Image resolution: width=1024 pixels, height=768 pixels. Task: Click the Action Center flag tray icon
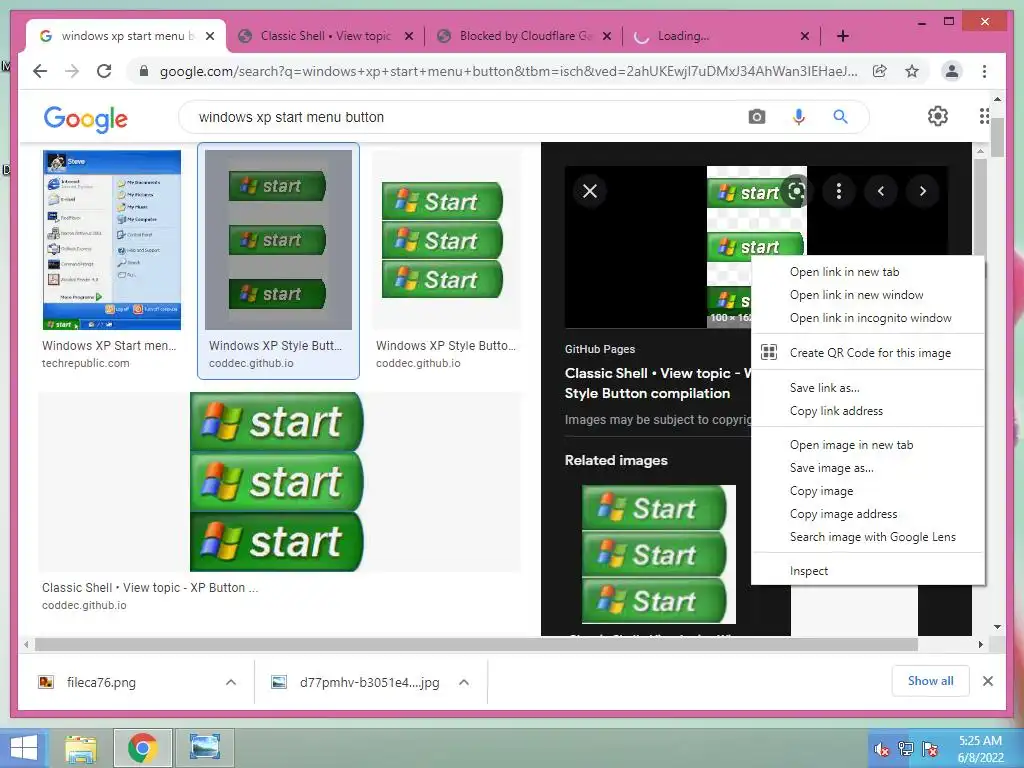[930, 749]
